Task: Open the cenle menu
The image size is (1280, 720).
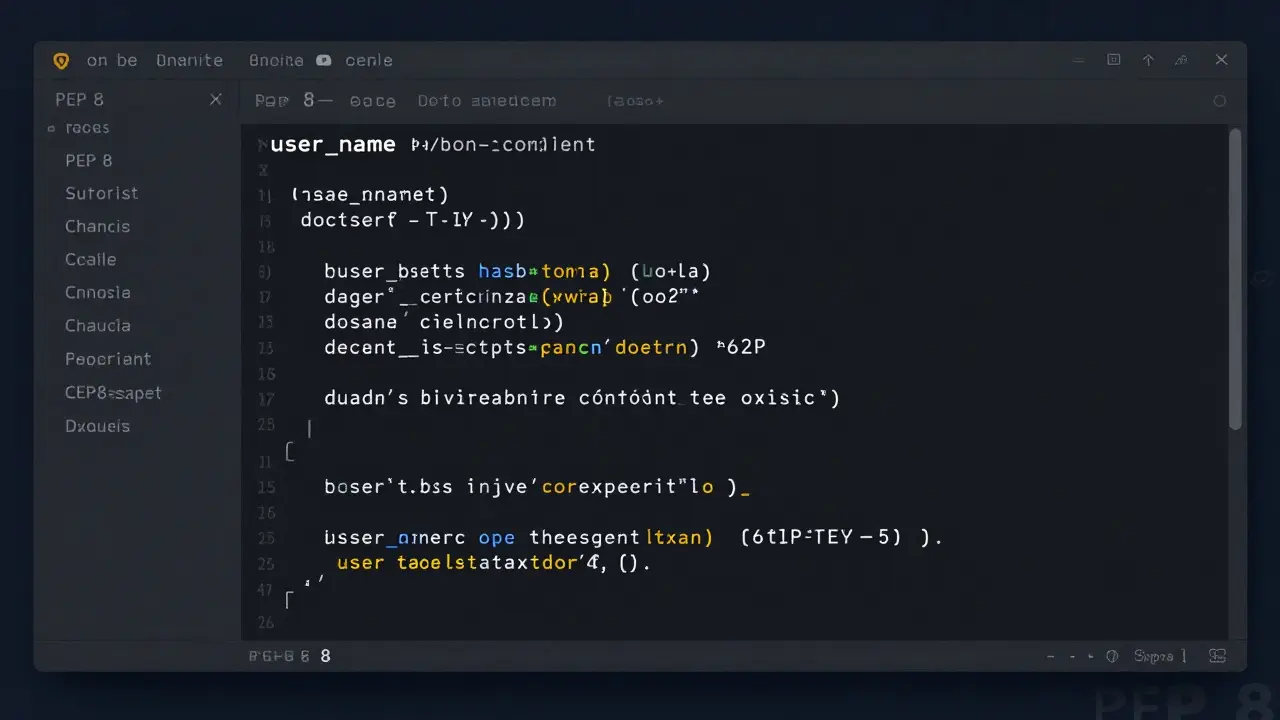Action: [x=369, y=60]
